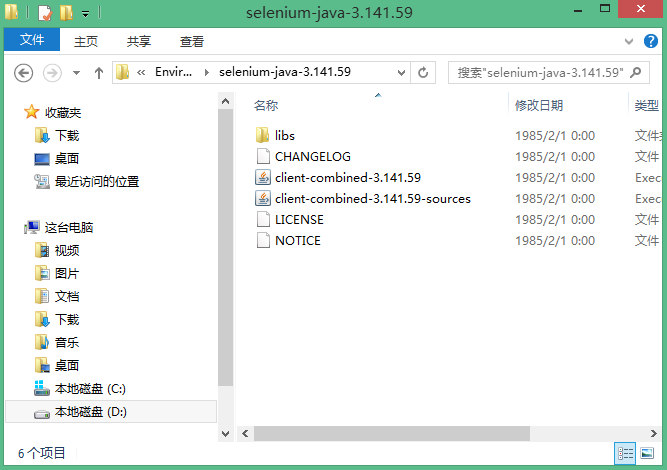Screen dimensions: 667x470
Task: Select 收藏夹 in the navigation pane
Action: click(63, 112)
